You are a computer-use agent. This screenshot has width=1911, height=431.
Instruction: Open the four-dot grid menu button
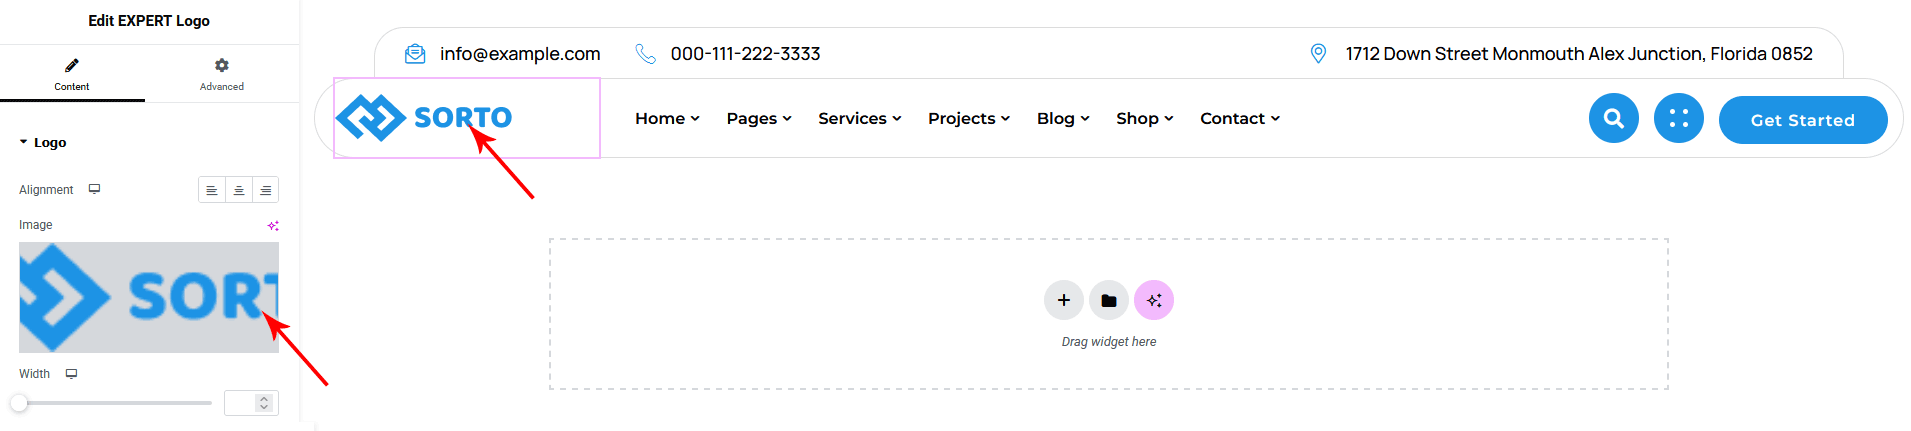tap(1678, 119)
